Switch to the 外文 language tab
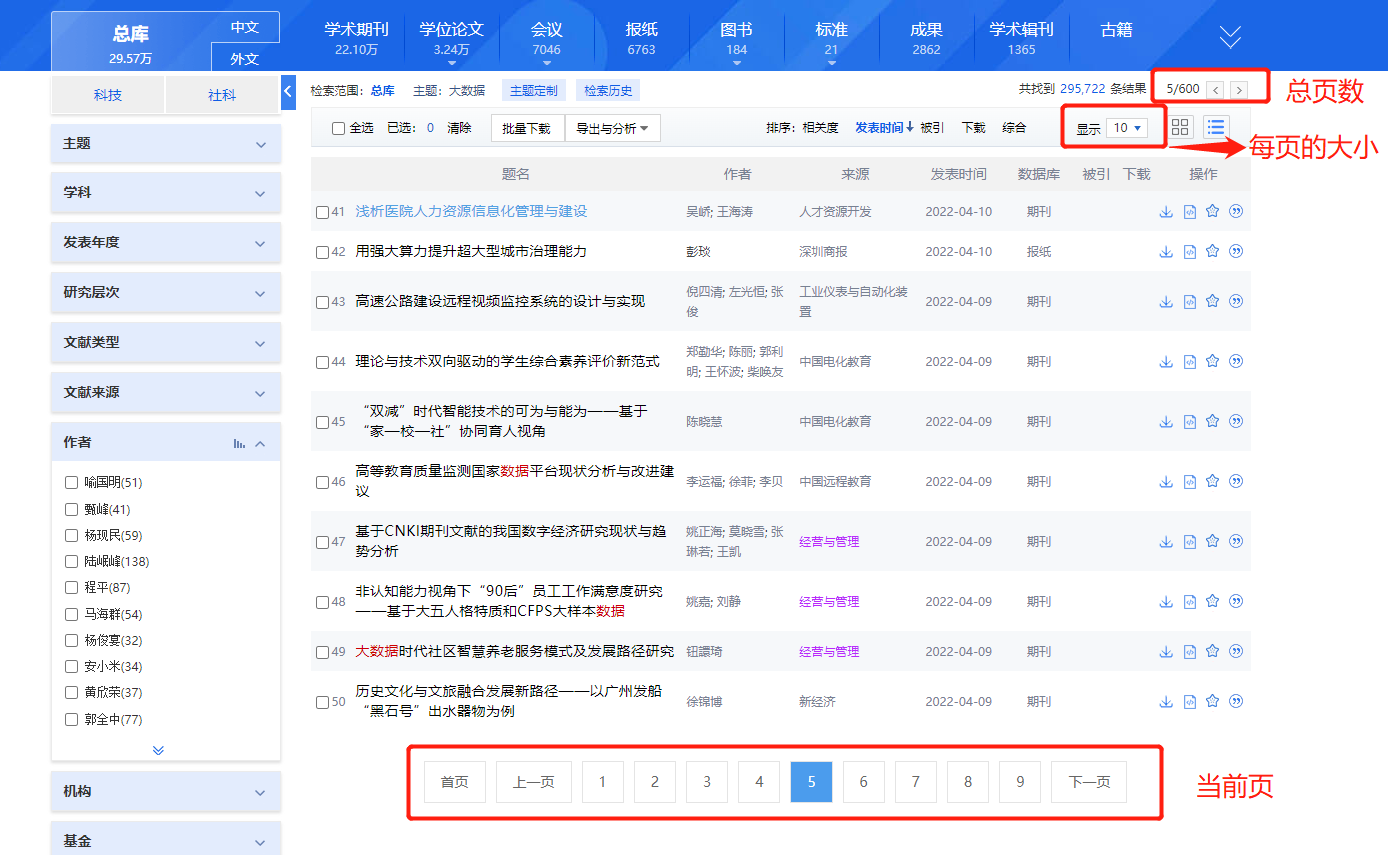Viewport: 1388px width, 855px height. pyautogui.click(x=245, y=58)
